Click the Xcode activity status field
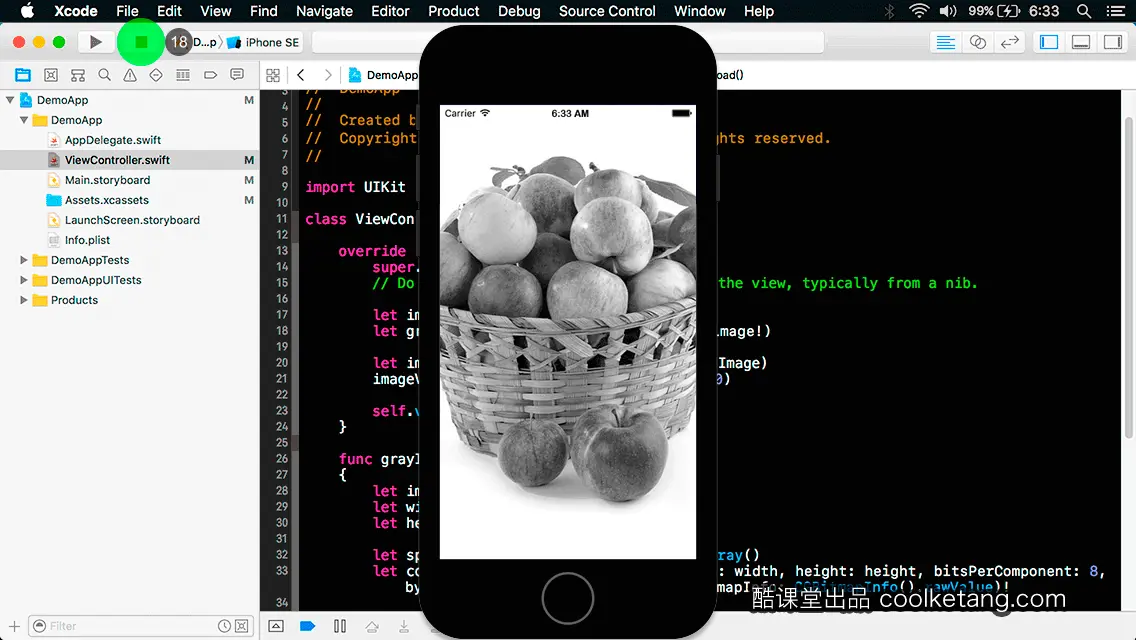The width and height of the screenshot is (1136, 640). (x=568, y=42)
